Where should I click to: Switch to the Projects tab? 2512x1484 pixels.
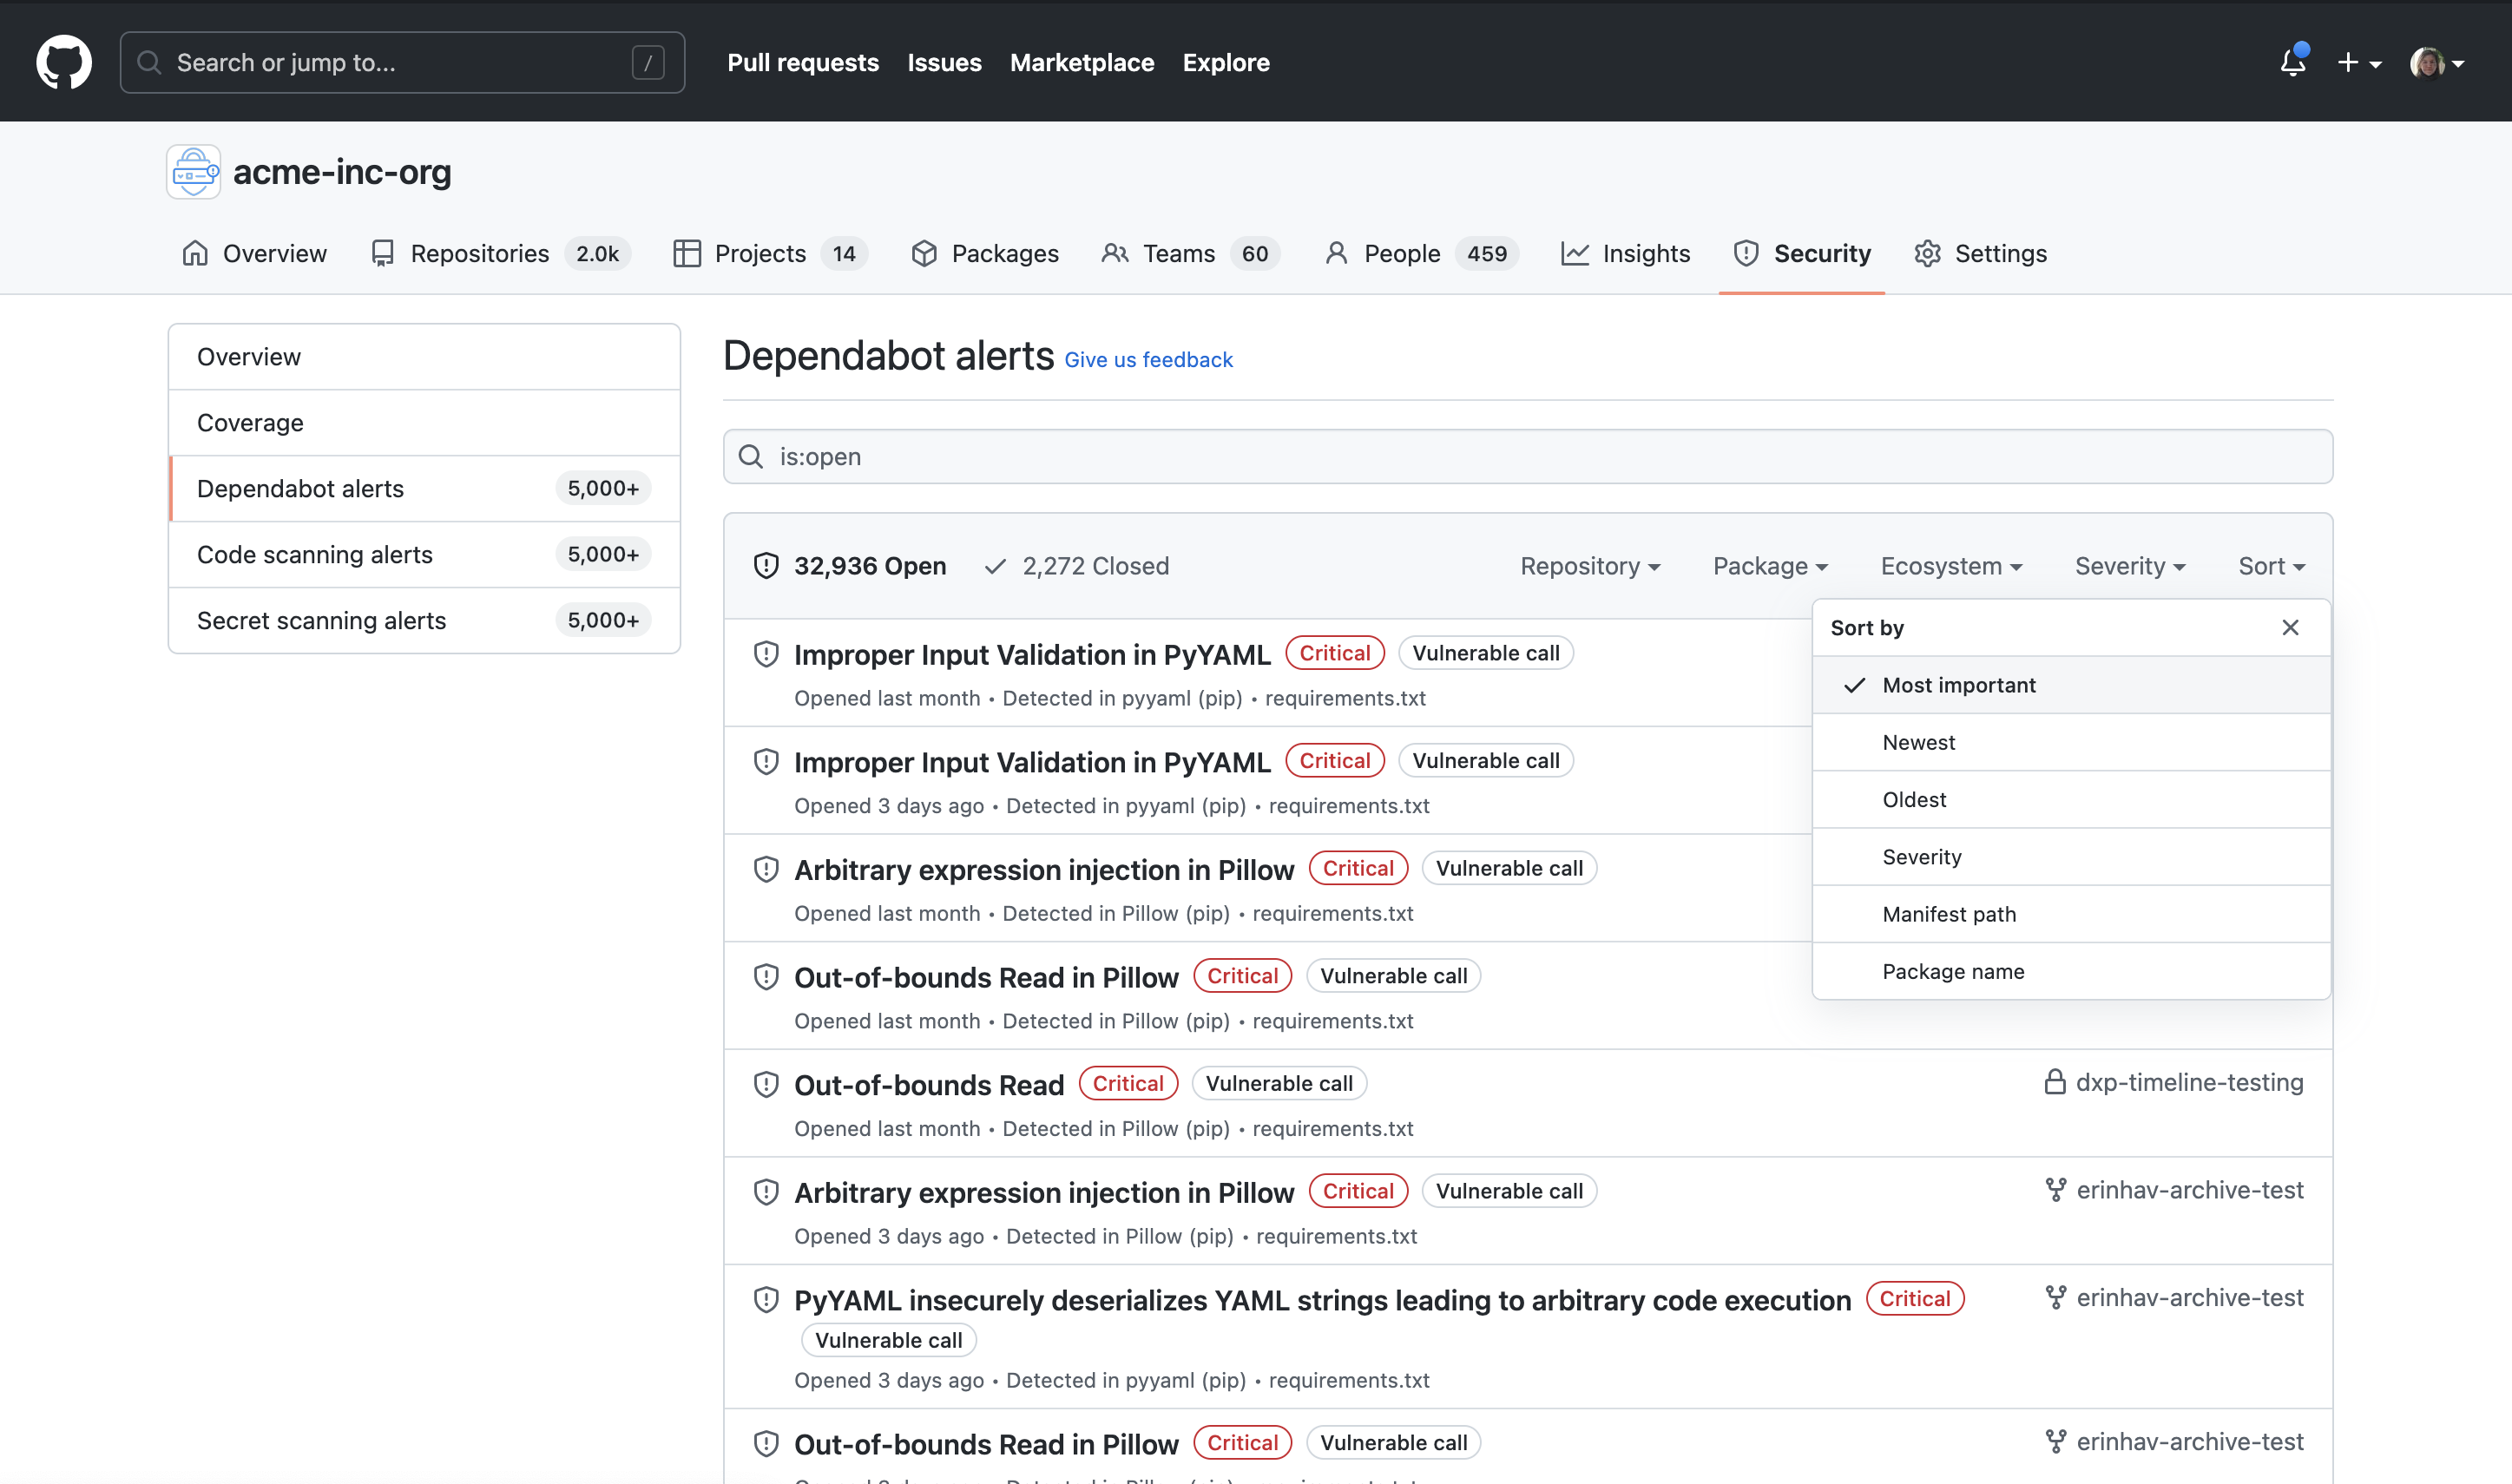point(770,254)
